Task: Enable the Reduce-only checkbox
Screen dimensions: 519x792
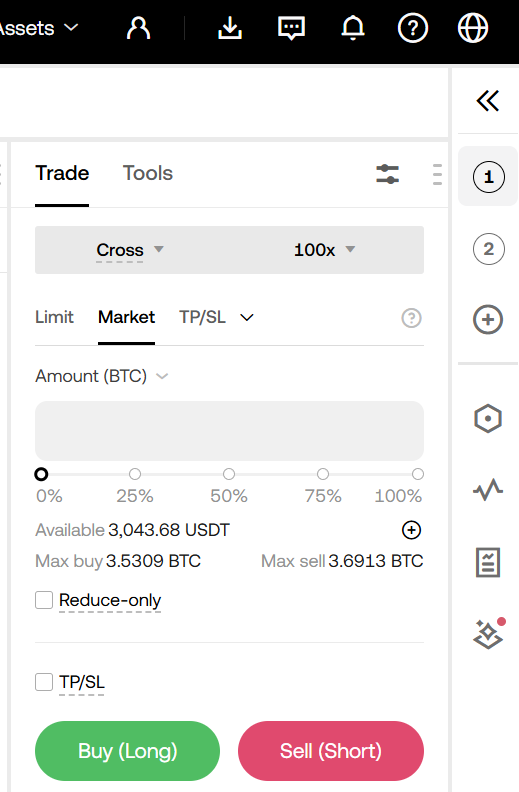Action: tap(44, 600)
